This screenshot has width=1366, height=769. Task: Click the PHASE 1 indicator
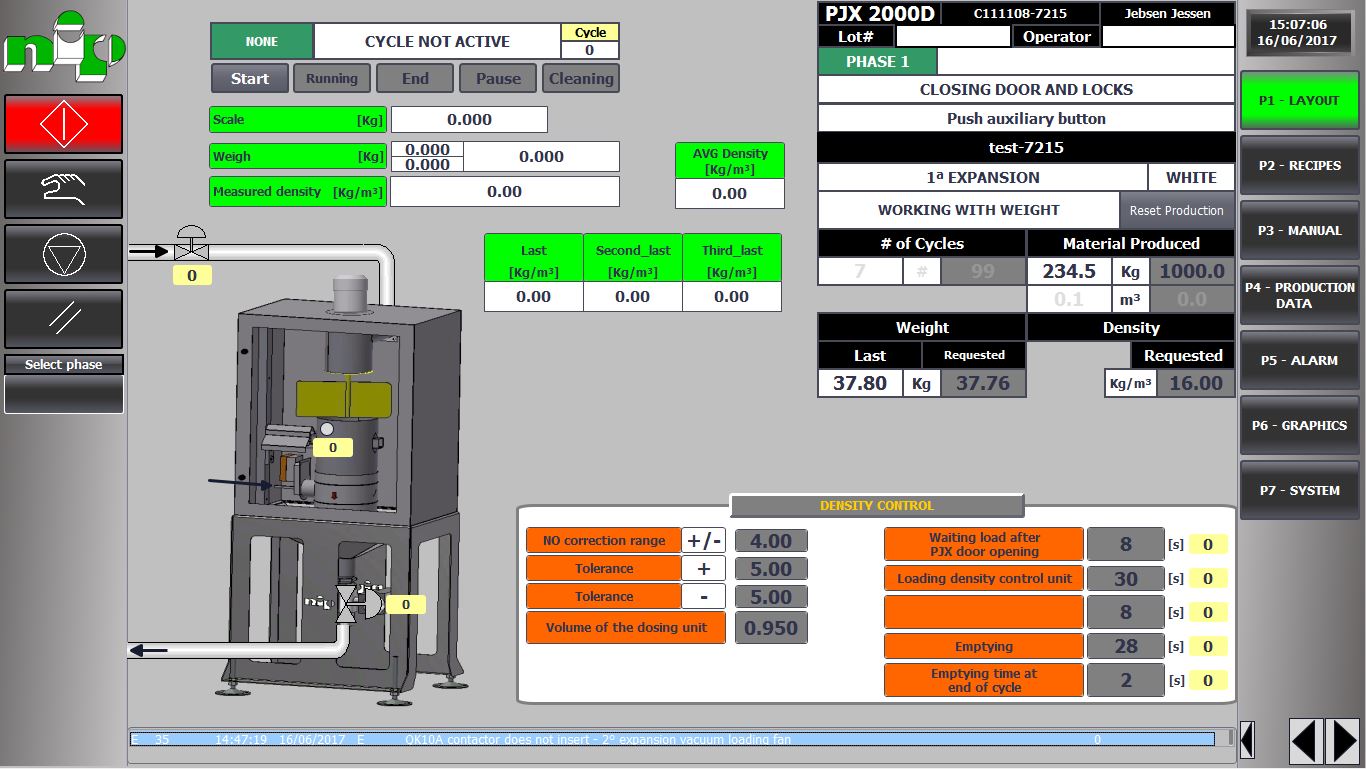point(878,61)
